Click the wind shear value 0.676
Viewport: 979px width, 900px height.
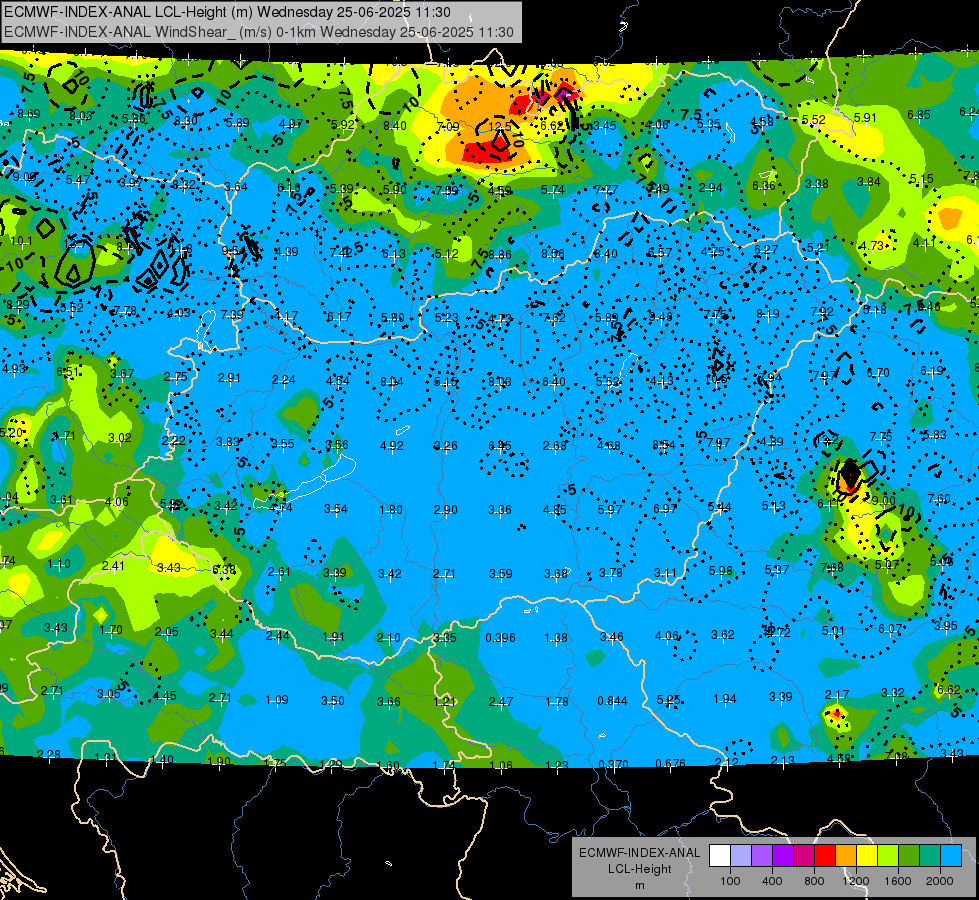671,763
